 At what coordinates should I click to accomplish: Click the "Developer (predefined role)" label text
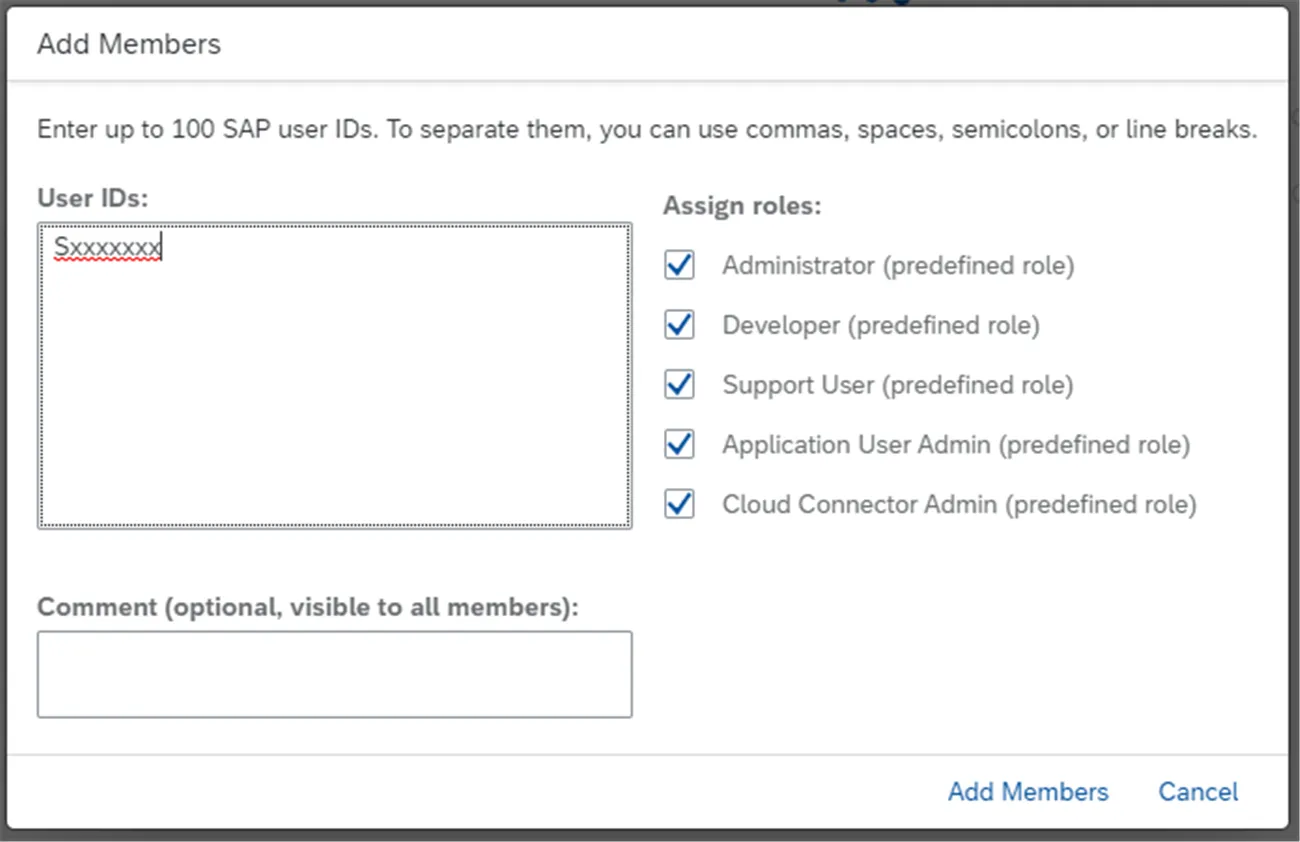pos(881,326)
